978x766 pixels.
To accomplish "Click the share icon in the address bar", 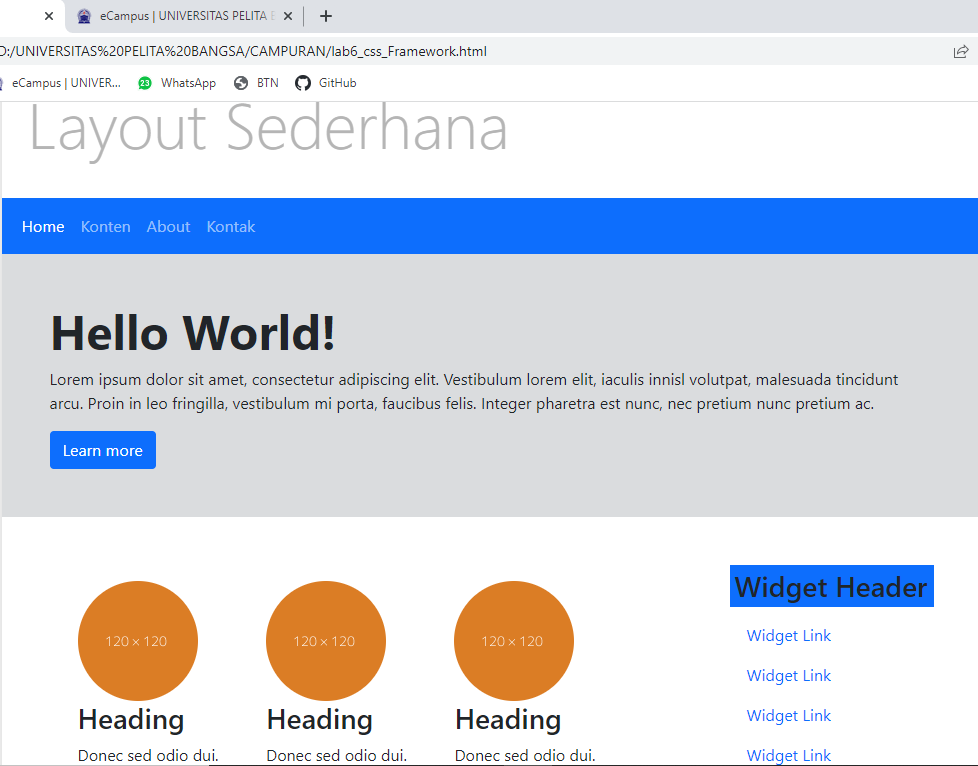I will point(960,50).
